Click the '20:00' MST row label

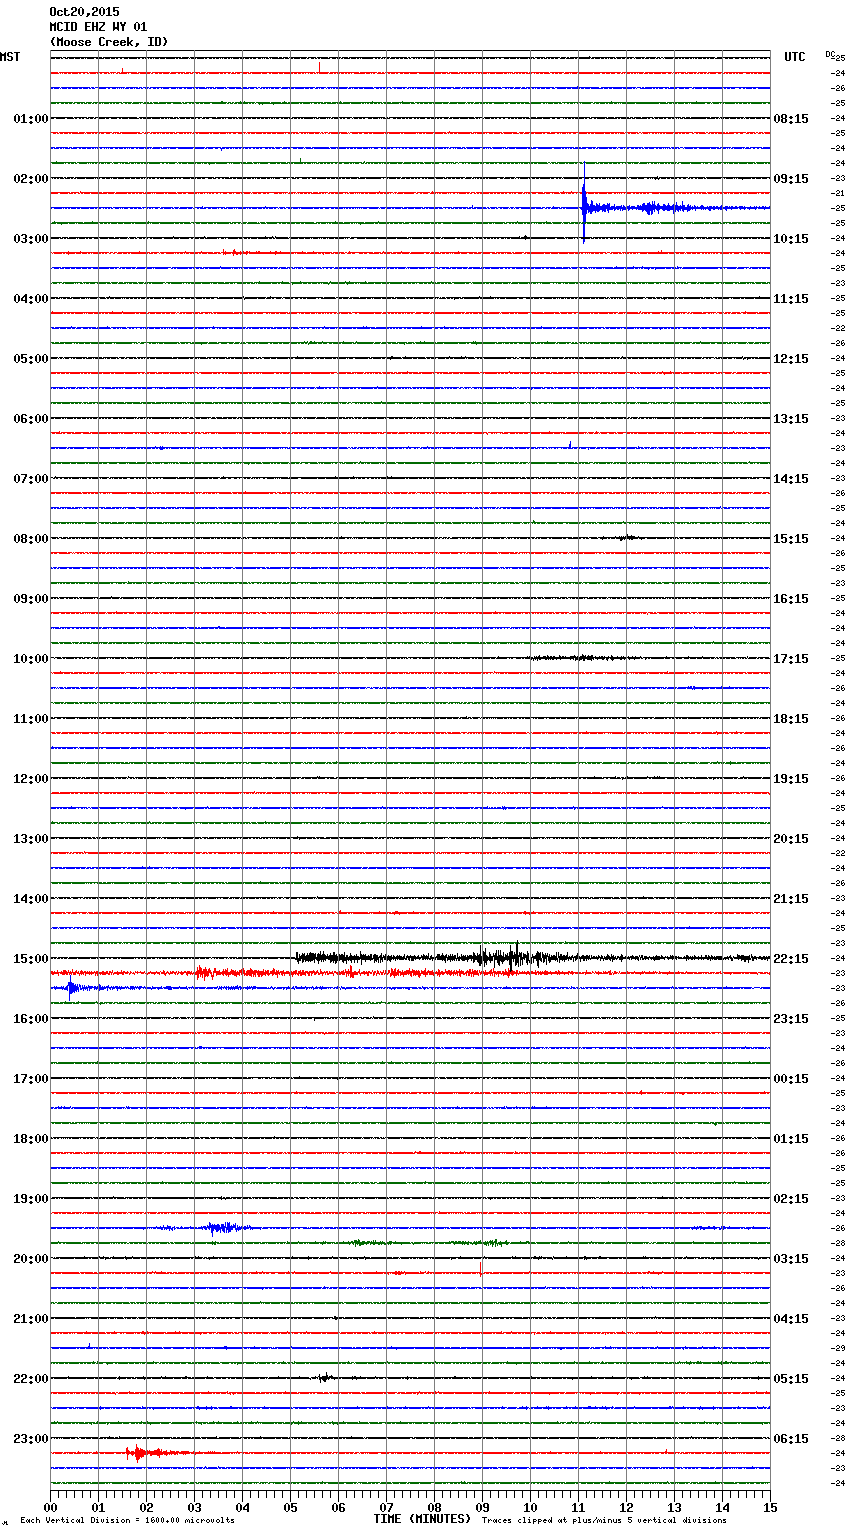[30, 1259]
